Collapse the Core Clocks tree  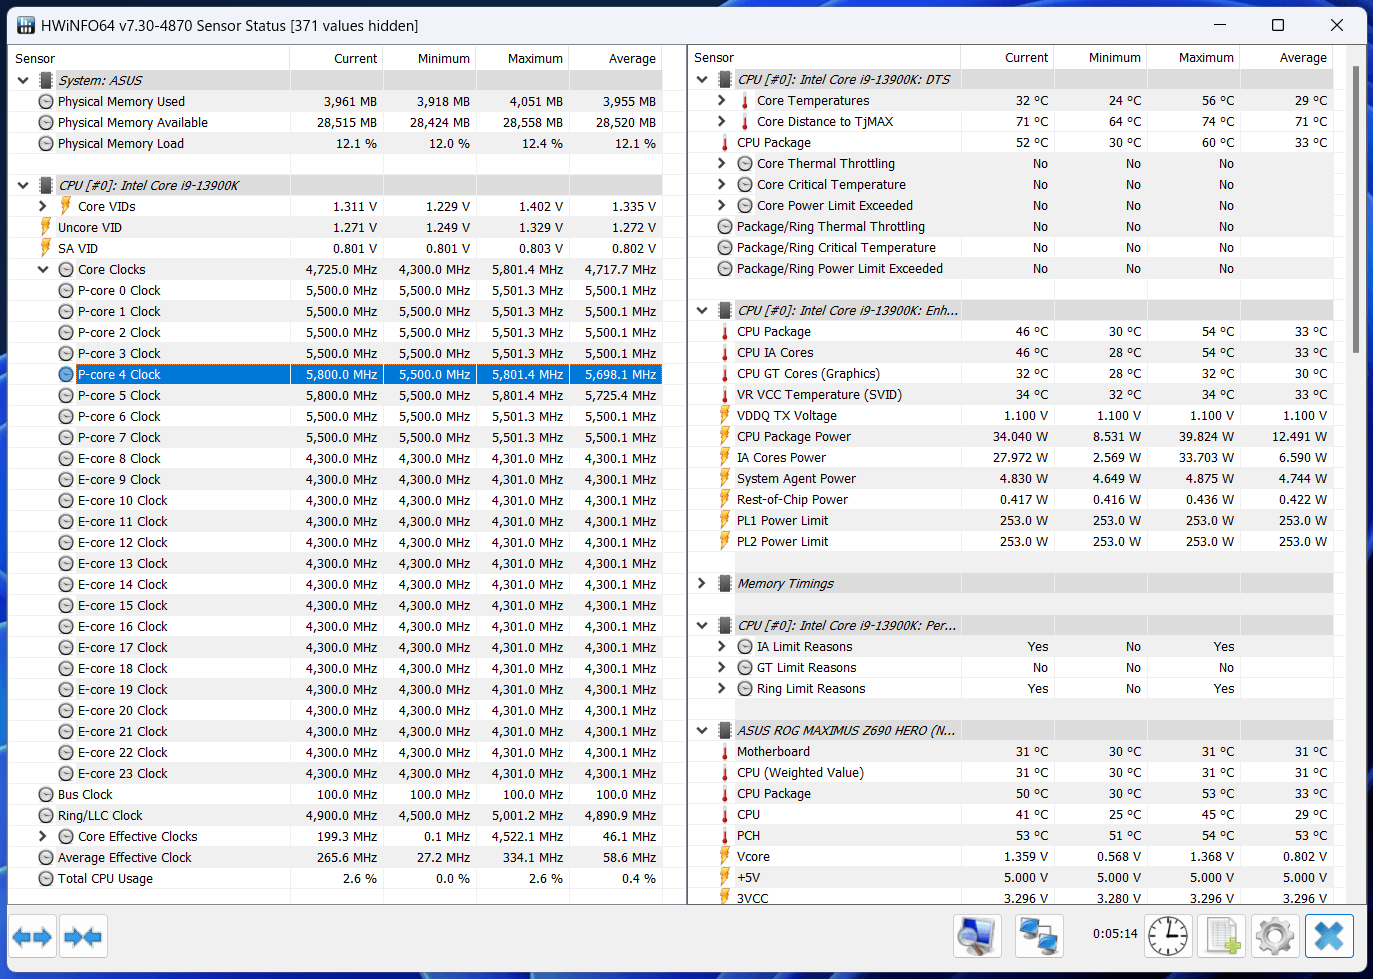click(43, 269)
